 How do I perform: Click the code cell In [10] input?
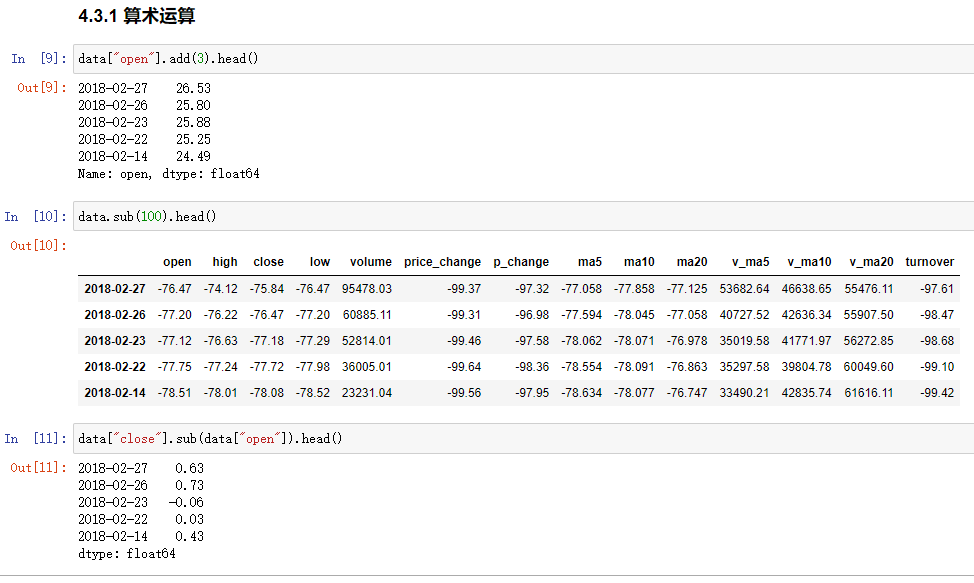(x=524, y=216)
